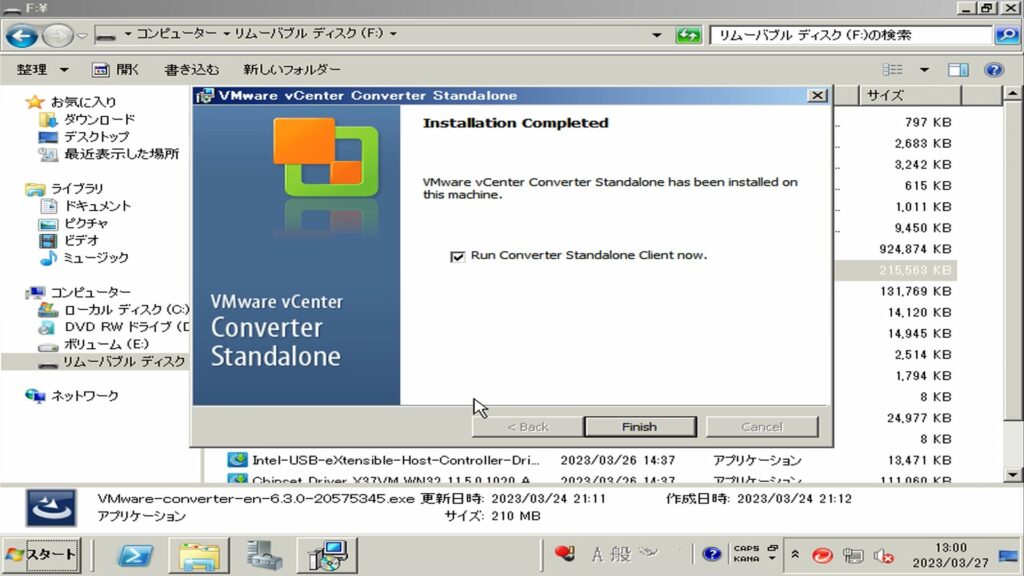Open the スタート menu
Screen dimensions: 1024x576
[42, 555]
